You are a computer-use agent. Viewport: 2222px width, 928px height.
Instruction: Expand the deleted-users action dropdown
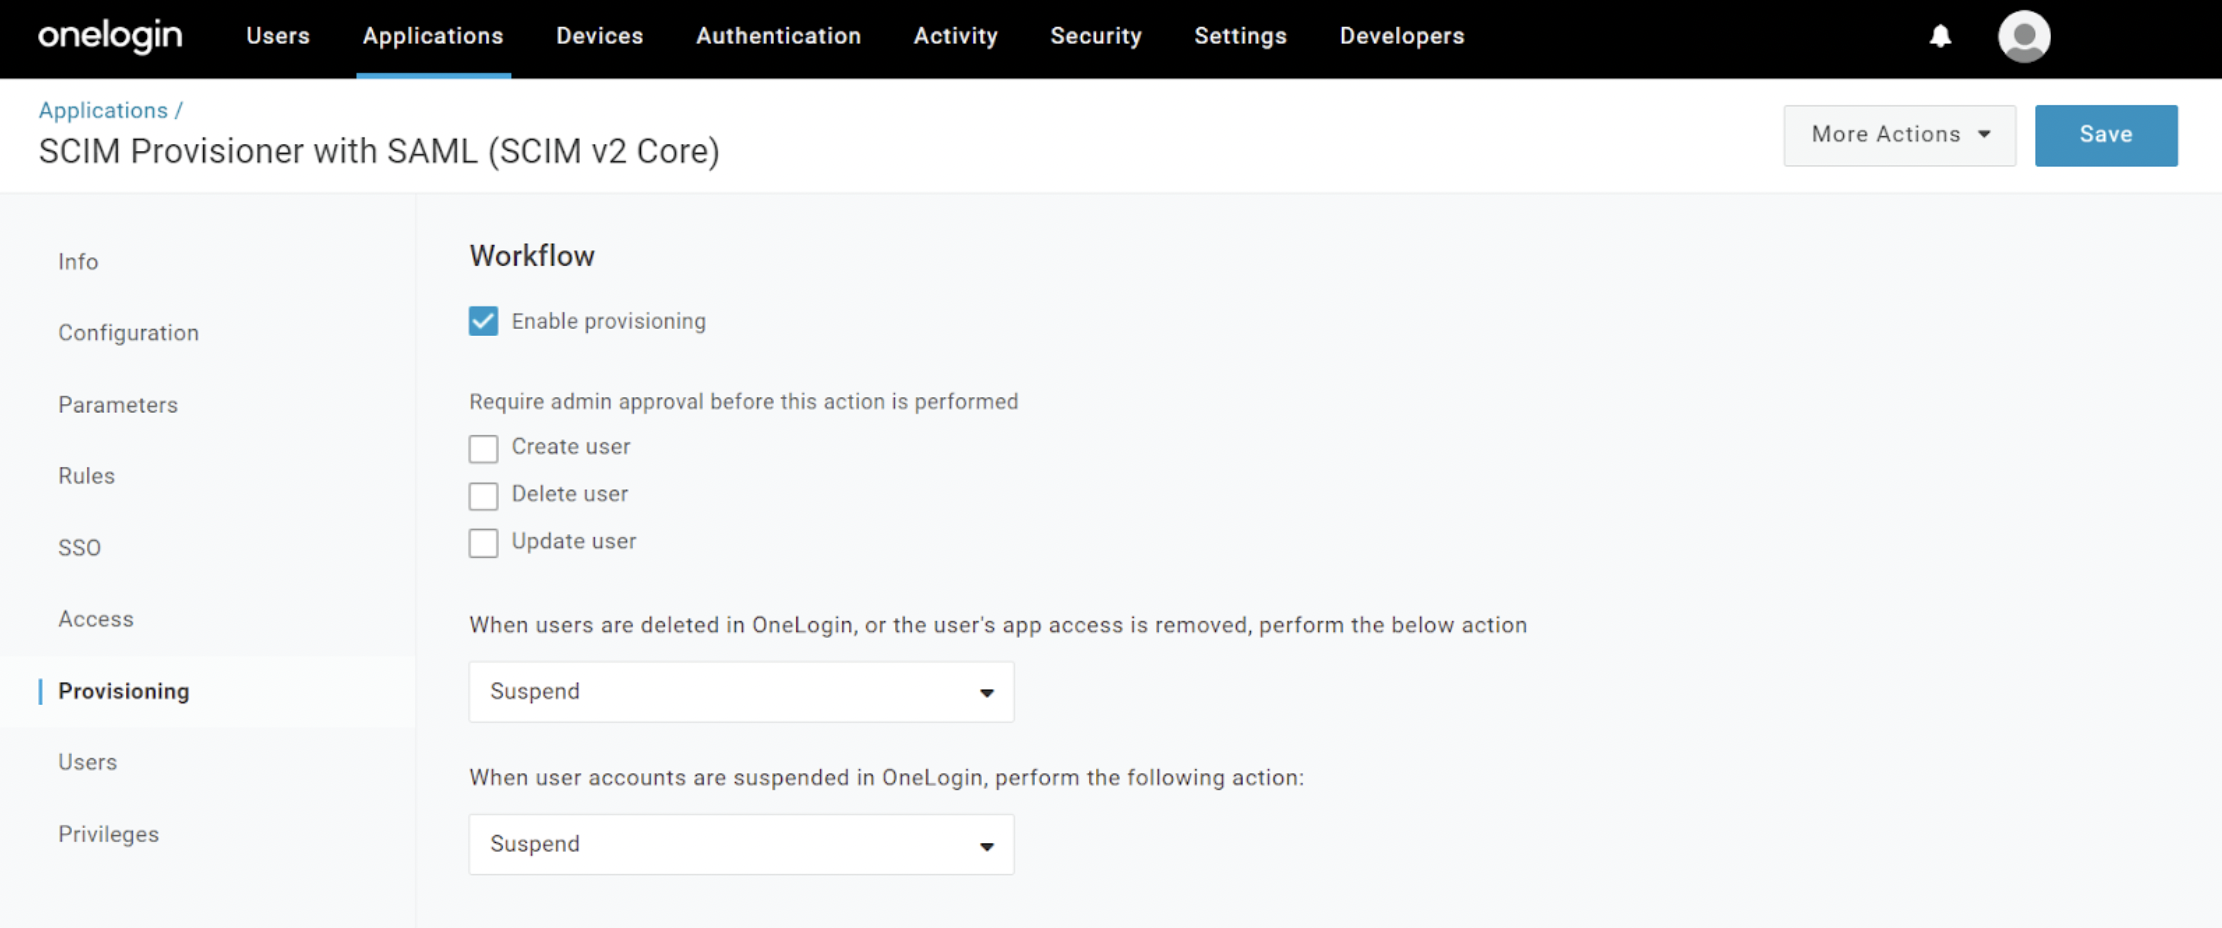coord(741,692)
